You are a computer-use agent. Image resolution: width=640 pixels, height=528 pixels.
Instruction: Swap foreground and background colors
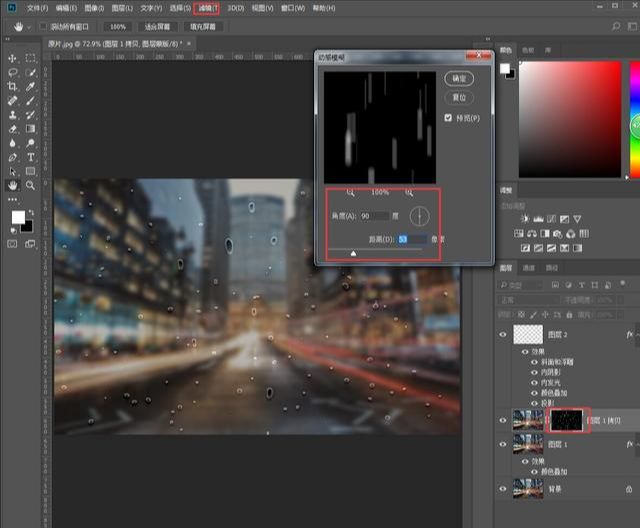tap(31, 213)
